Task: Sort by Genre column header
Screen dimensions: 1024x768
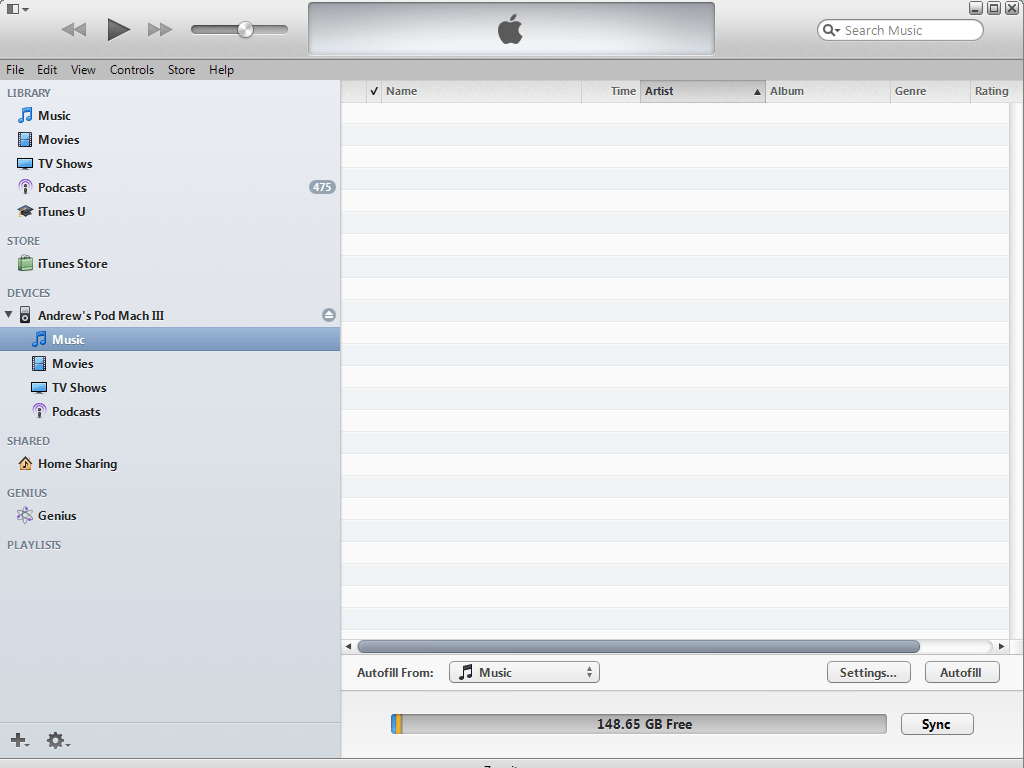Action: [930, 91]
